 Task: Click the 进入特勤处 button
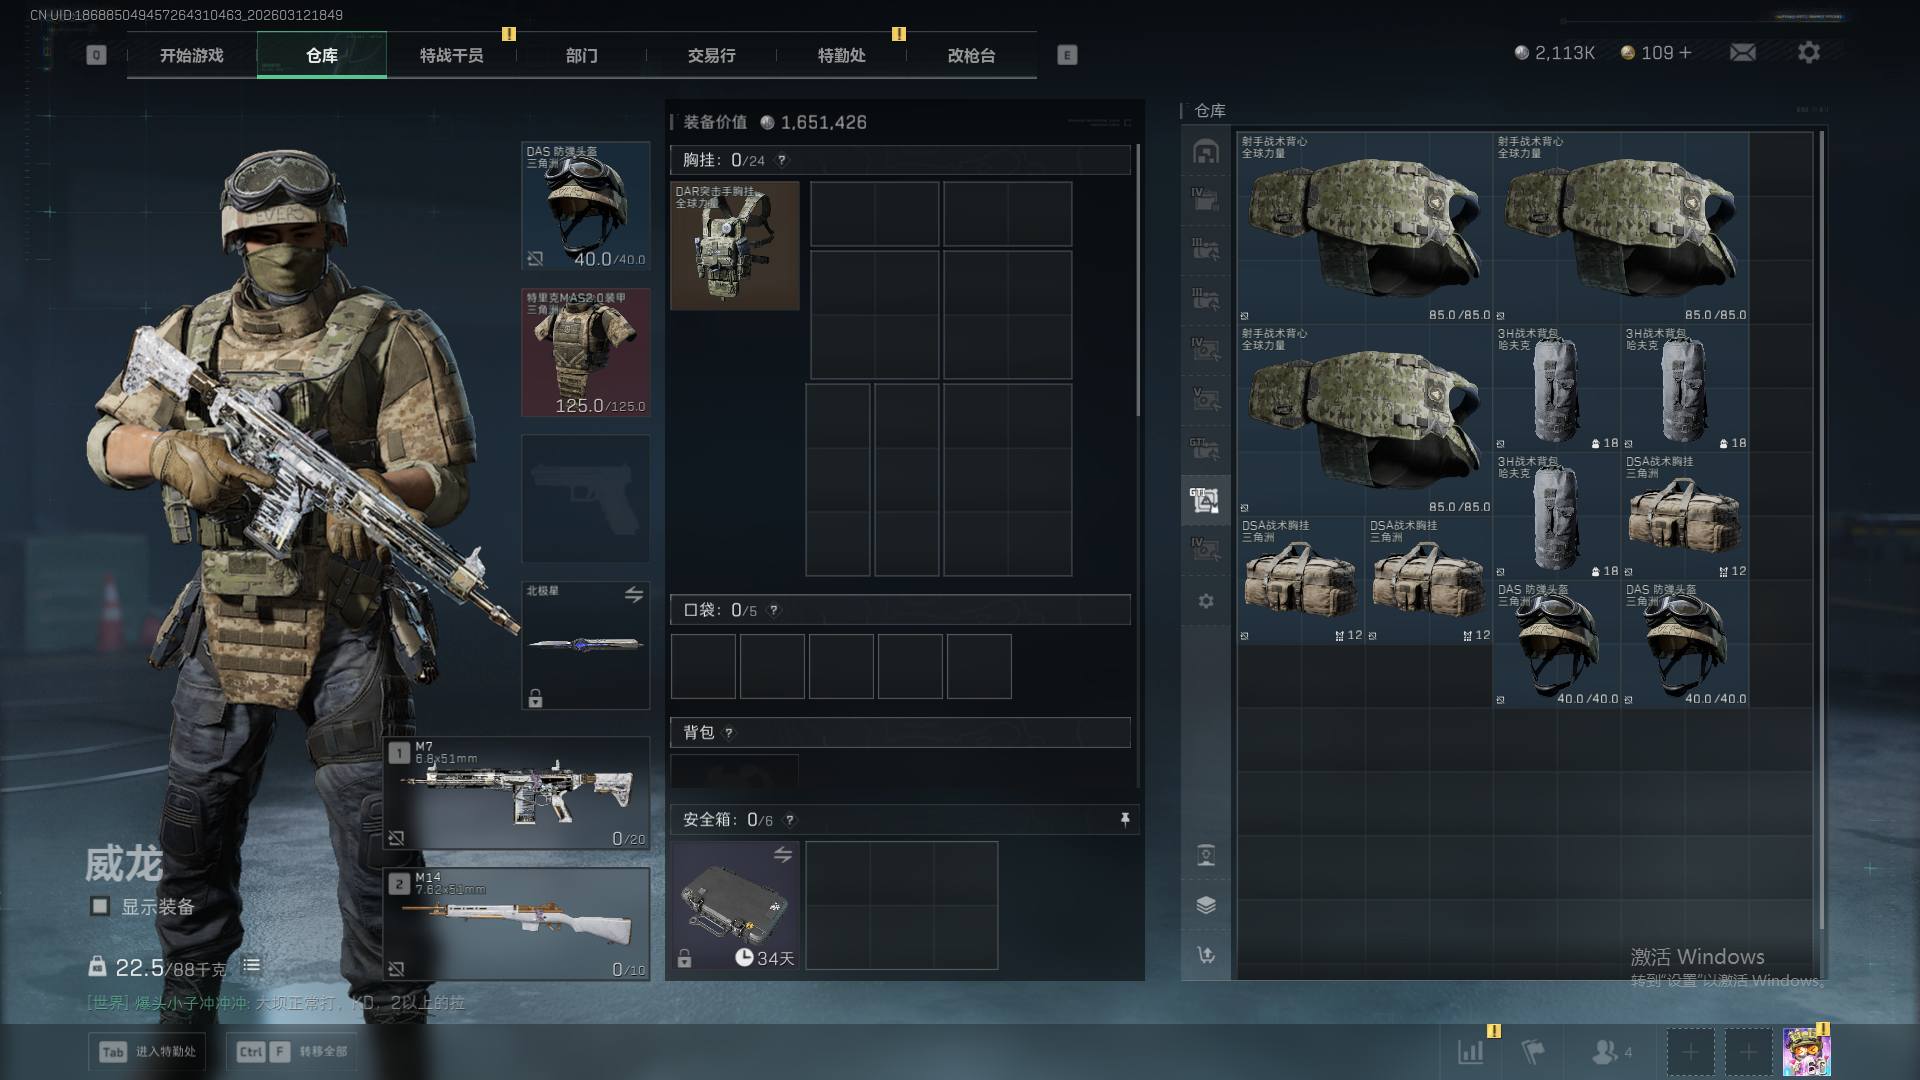(x=147, y=1052)
